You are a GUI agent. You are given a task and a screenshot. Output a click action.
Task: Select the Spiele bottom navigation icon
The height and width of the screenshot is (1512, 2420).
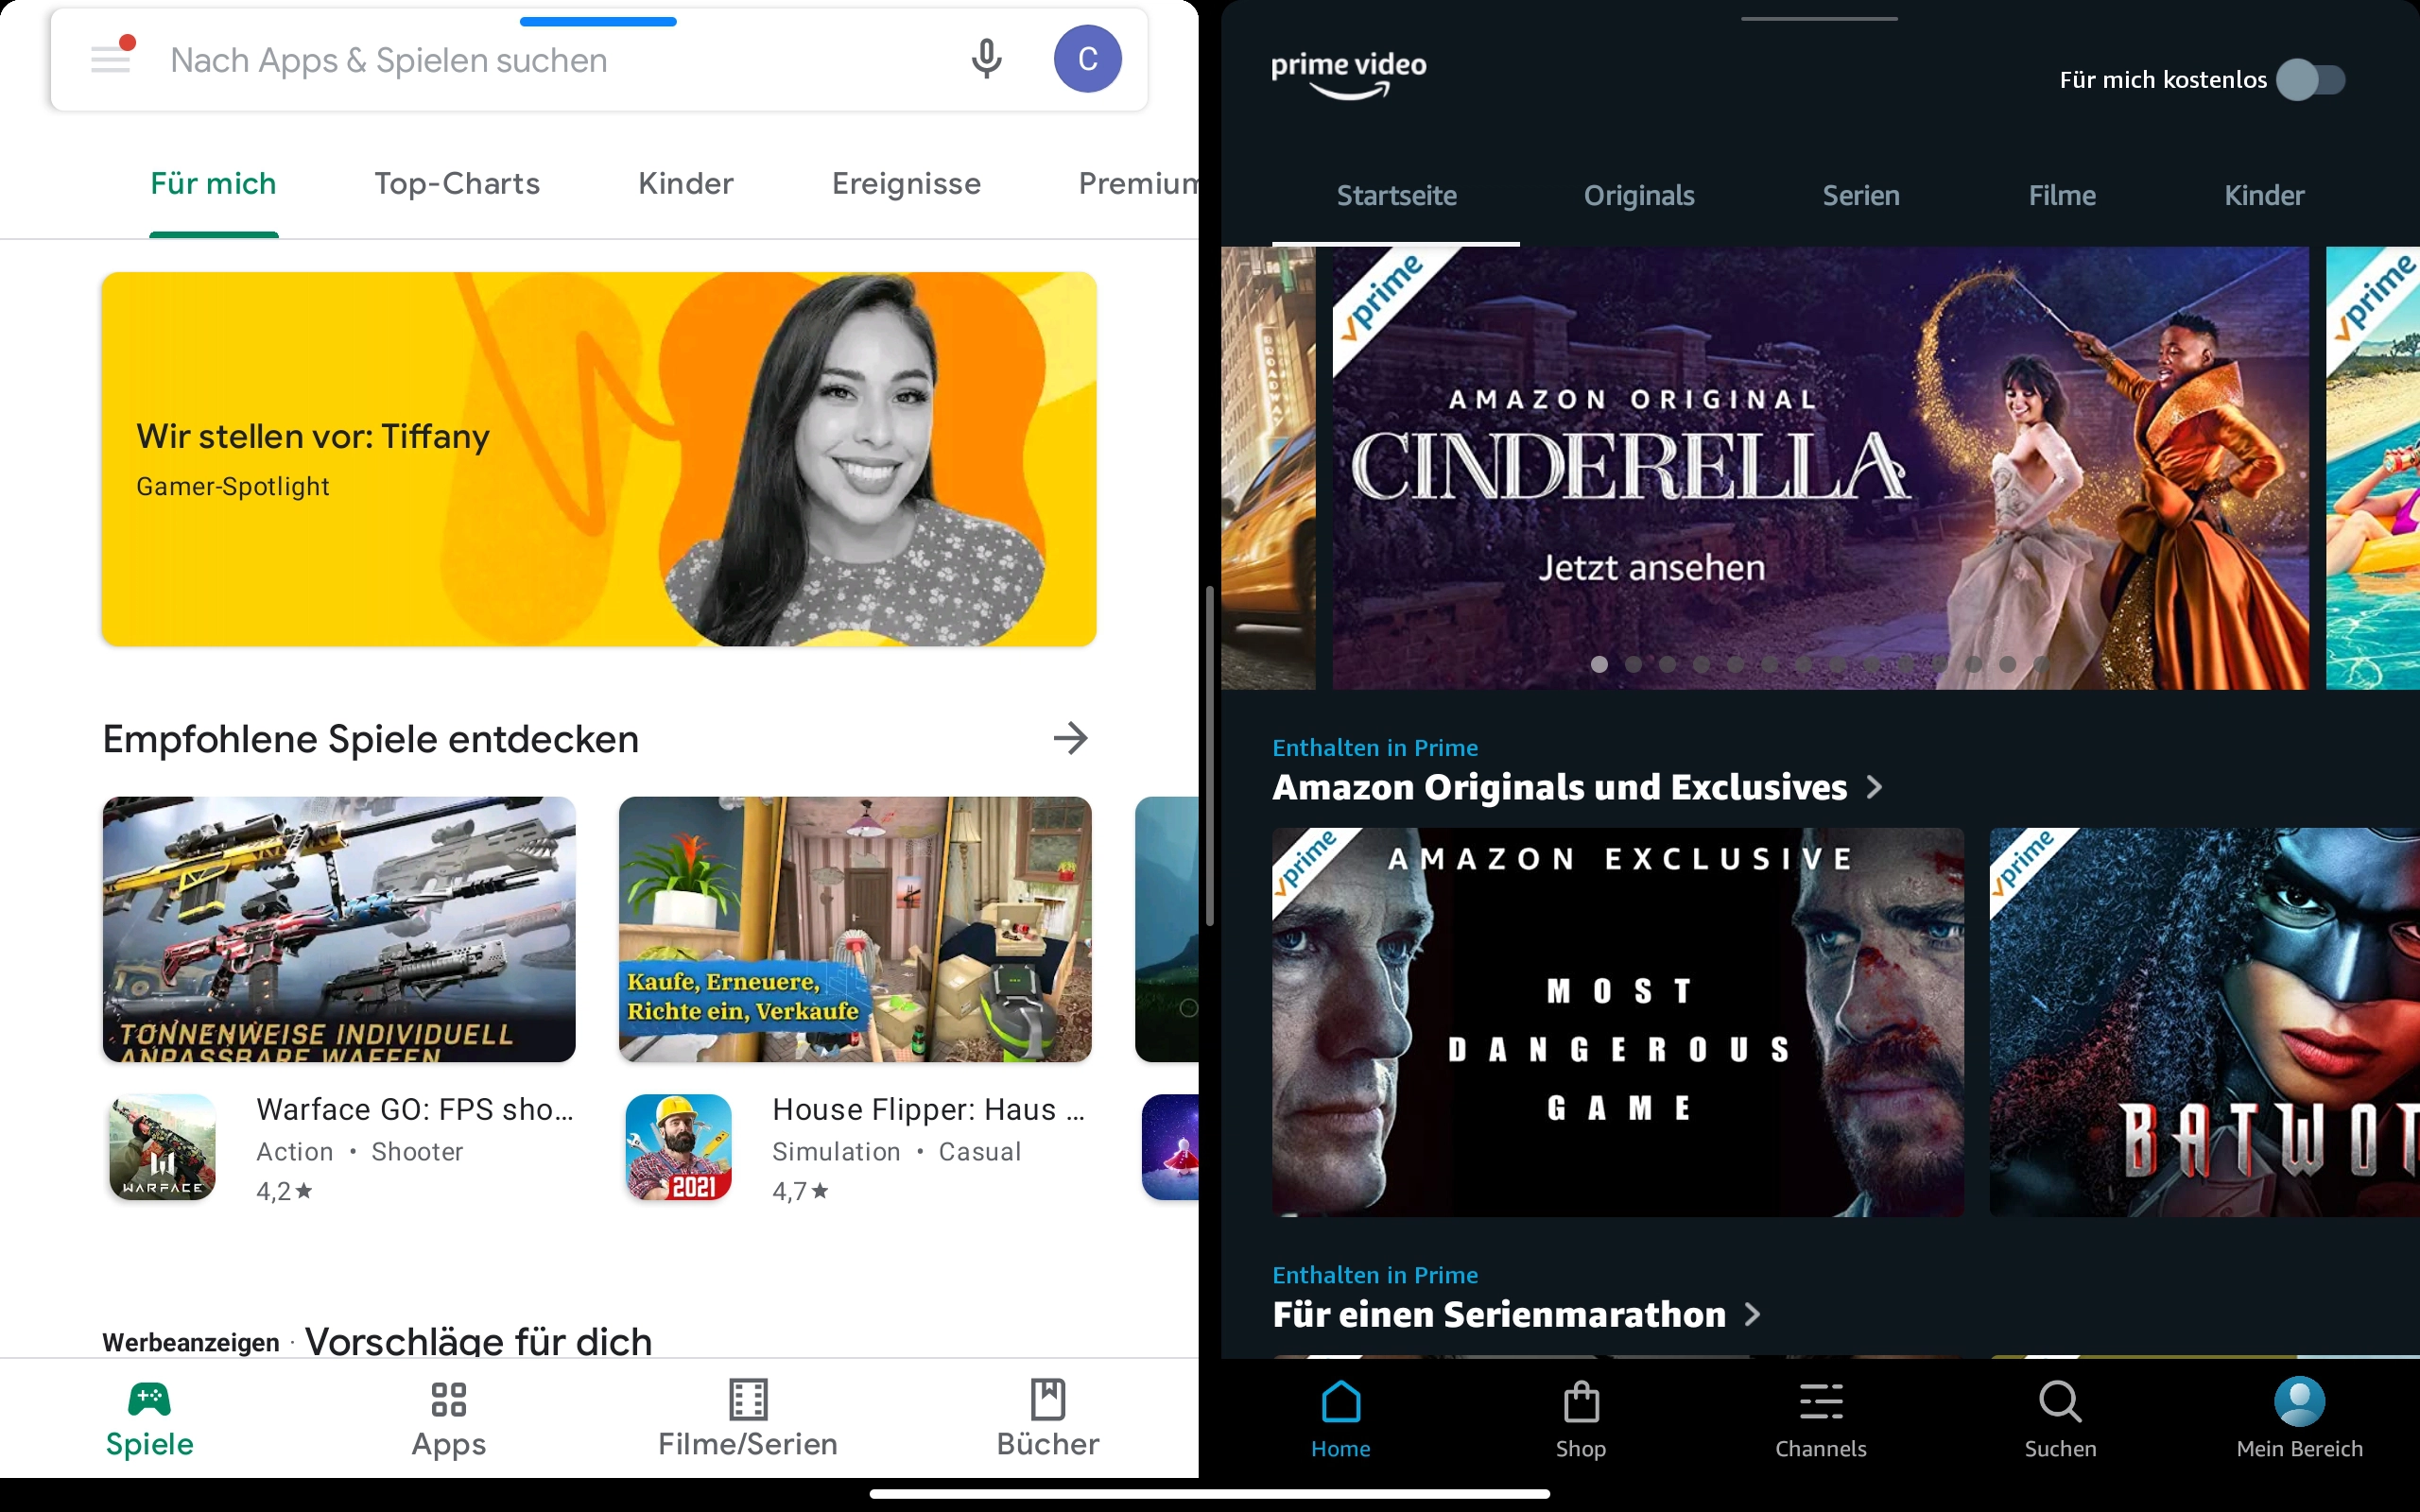[x=150, y=1399]
